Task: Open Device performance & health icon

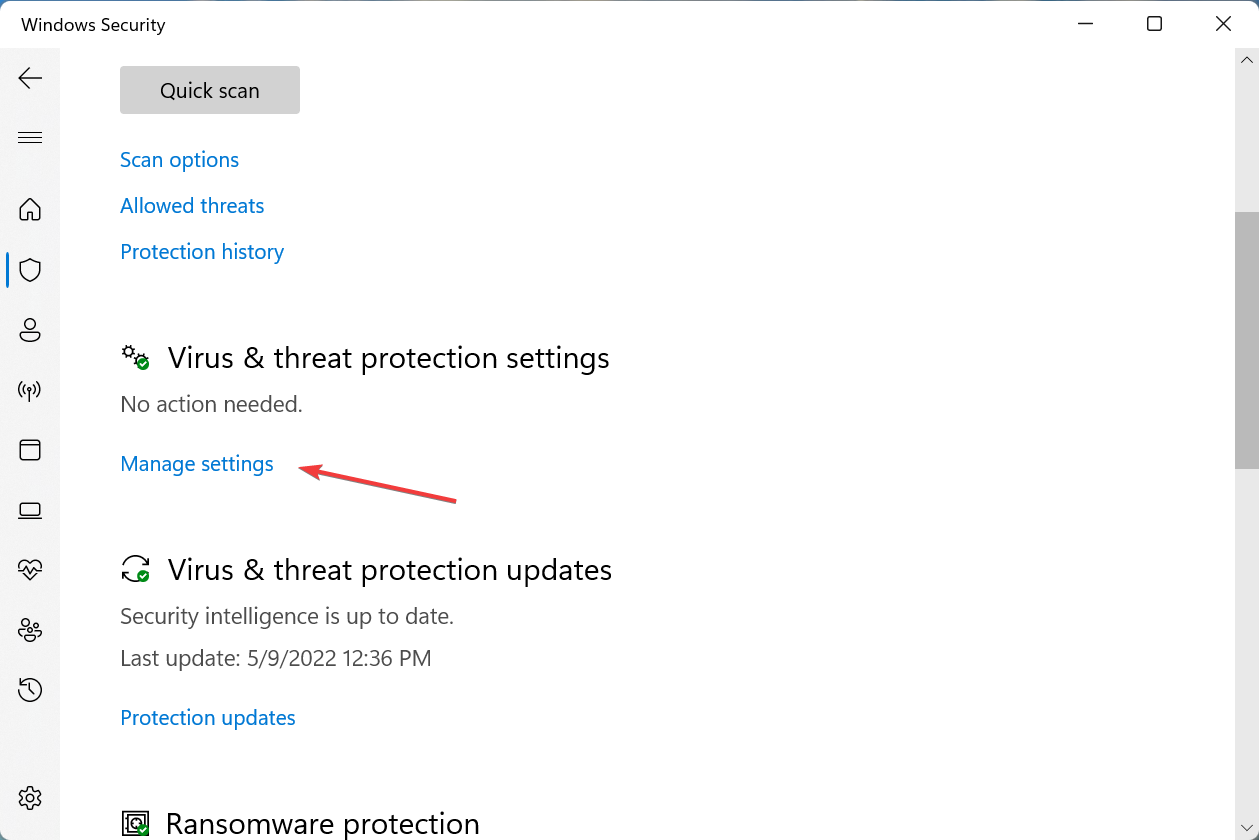Action: pyautogui.click(x=30, y=569)
